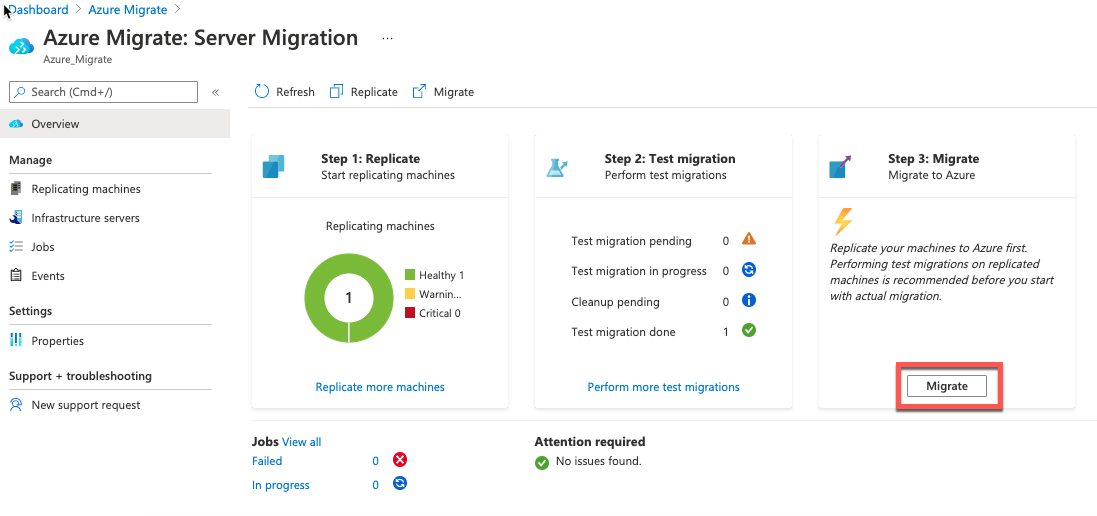Open Replicating machines in Manage section
Image resolution: width=1097 pixels, height=516 pixels.
(x=85, y=189)
